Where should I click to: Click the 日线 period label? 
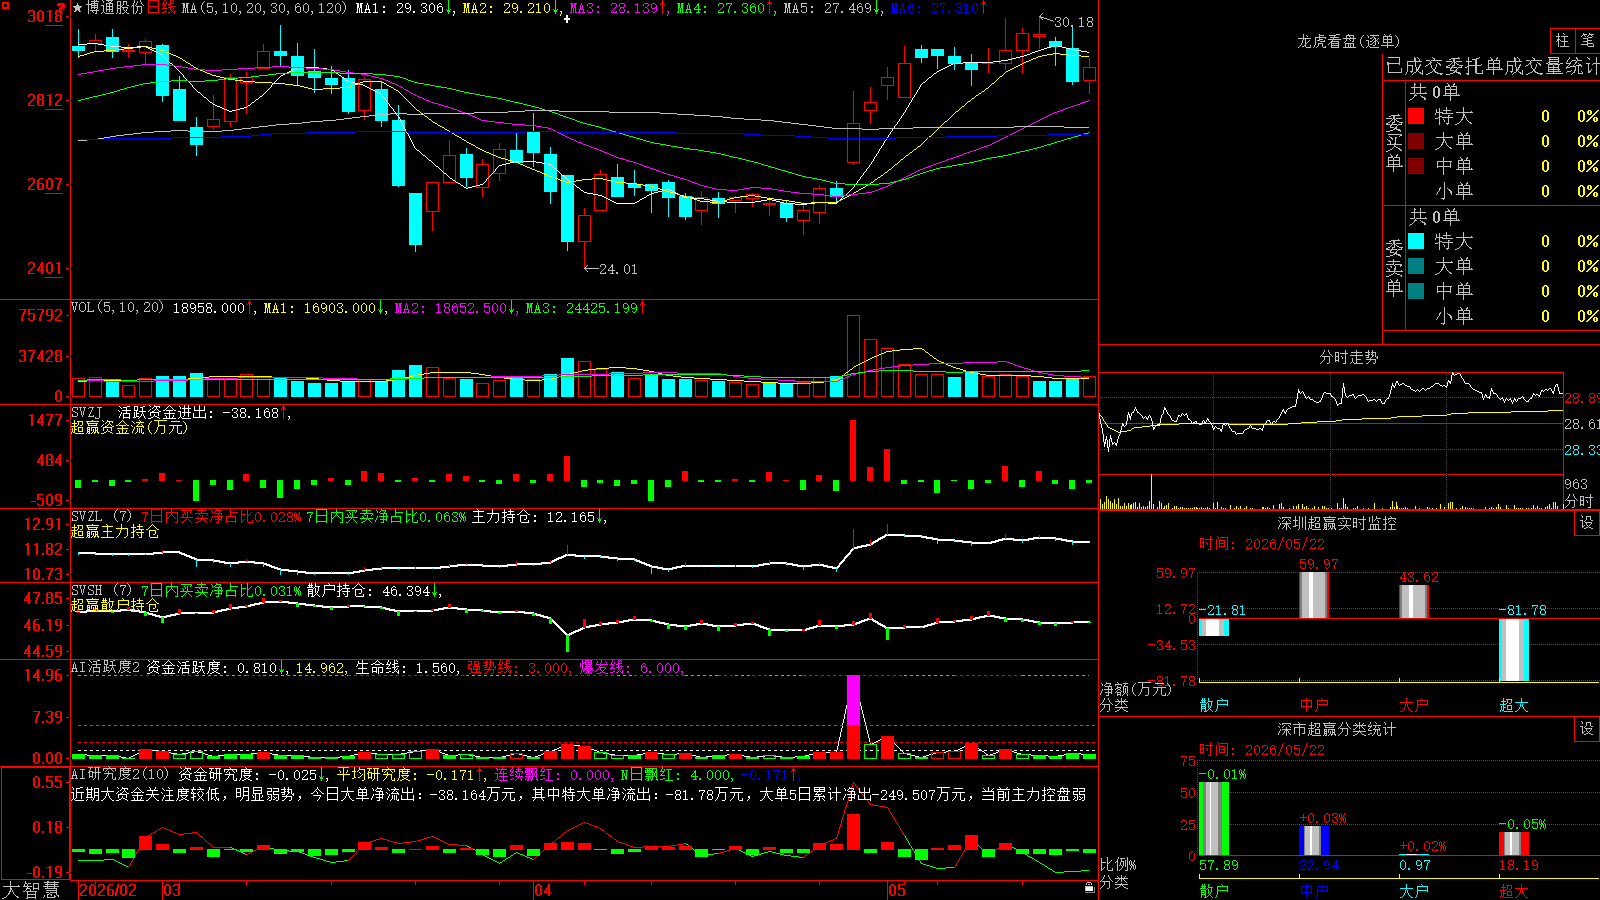(x=161, y=8)
